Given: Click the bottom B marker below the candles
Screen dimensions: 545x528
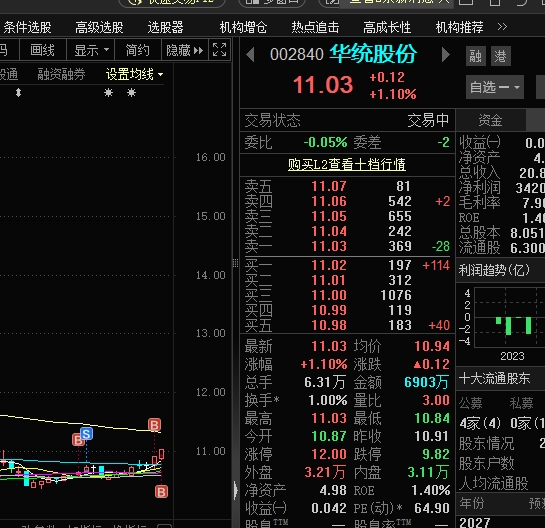Looking at the screenshot, I should click(x=161, y=492).
